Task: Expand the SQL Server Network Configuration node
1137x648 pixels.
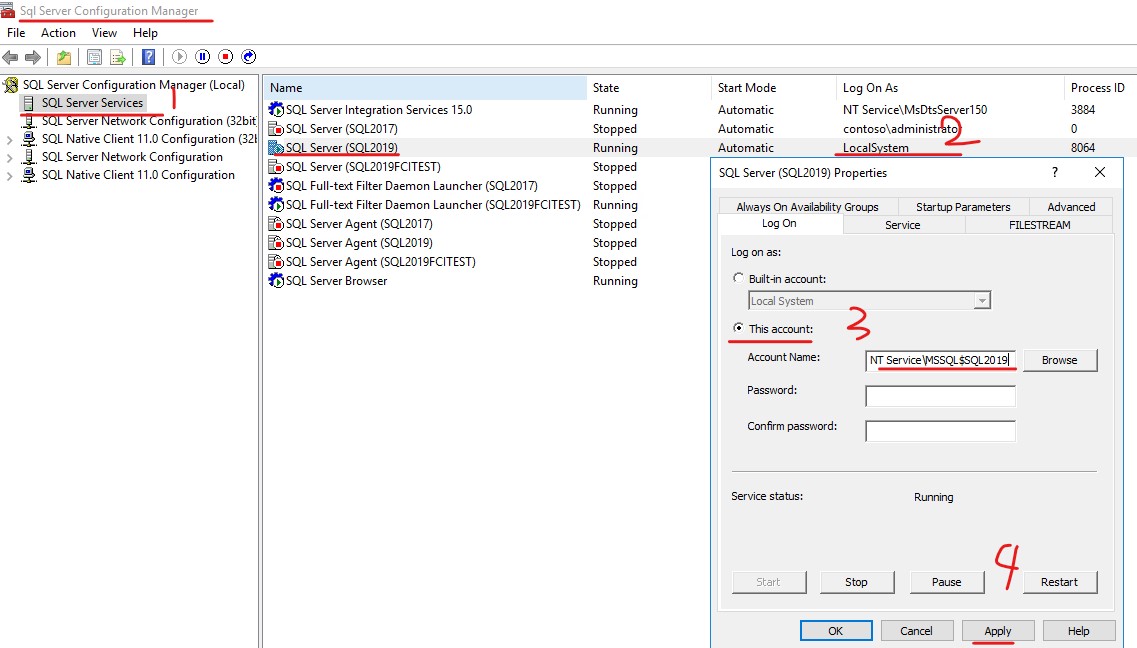Action: (x=9, y=157)
